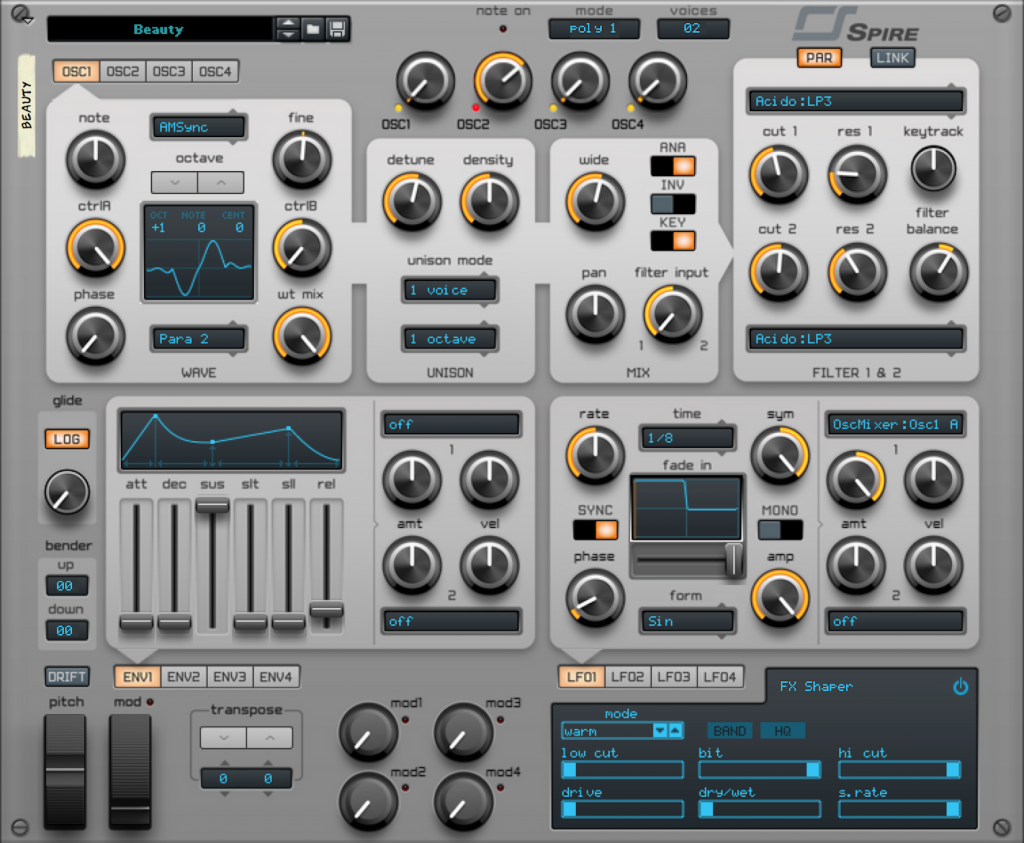This screenshot has width=1024, height=843.
Task: Click the PAR button in the filter section
Action: [819, 58]
